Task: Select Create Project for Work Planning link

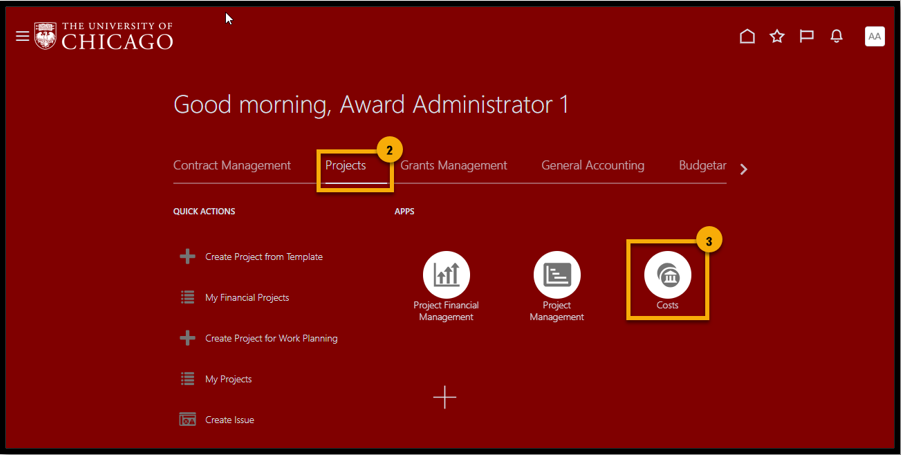Action: [x=271, y=338]
